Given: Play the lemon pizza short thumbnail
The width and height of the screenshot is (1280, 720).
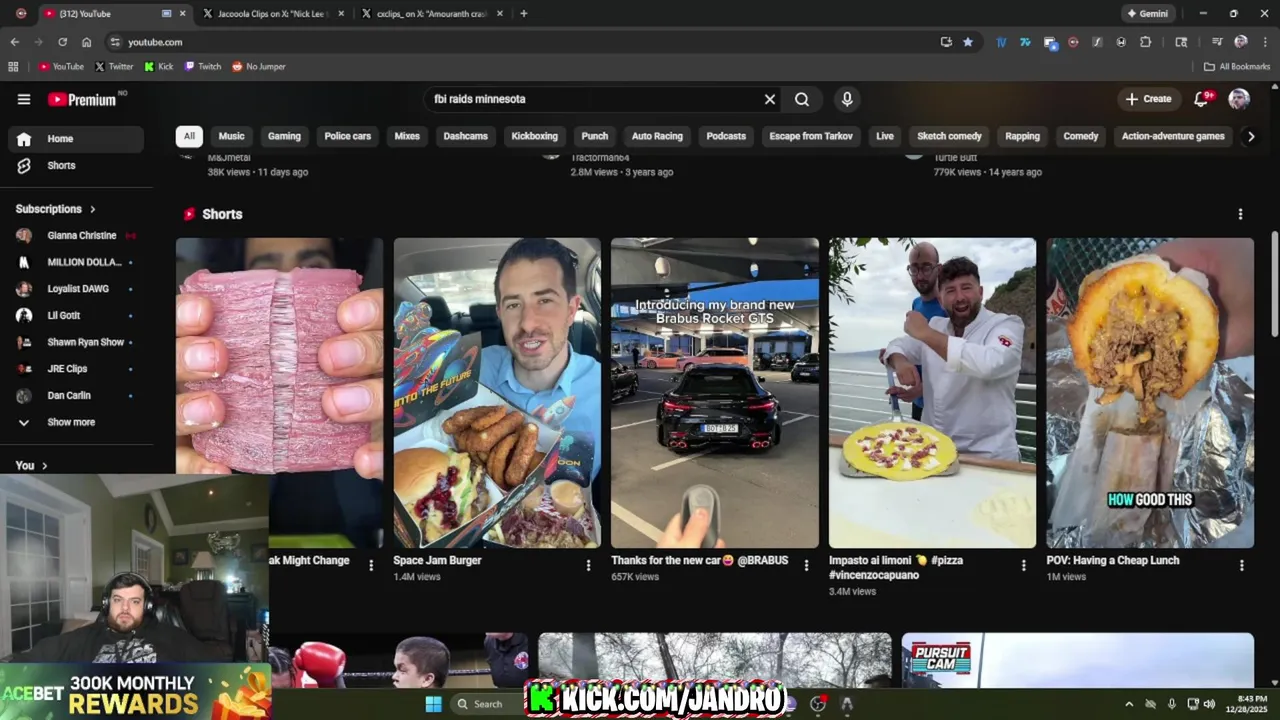Looking at the screenshot, I should click(x=932, y=393).
